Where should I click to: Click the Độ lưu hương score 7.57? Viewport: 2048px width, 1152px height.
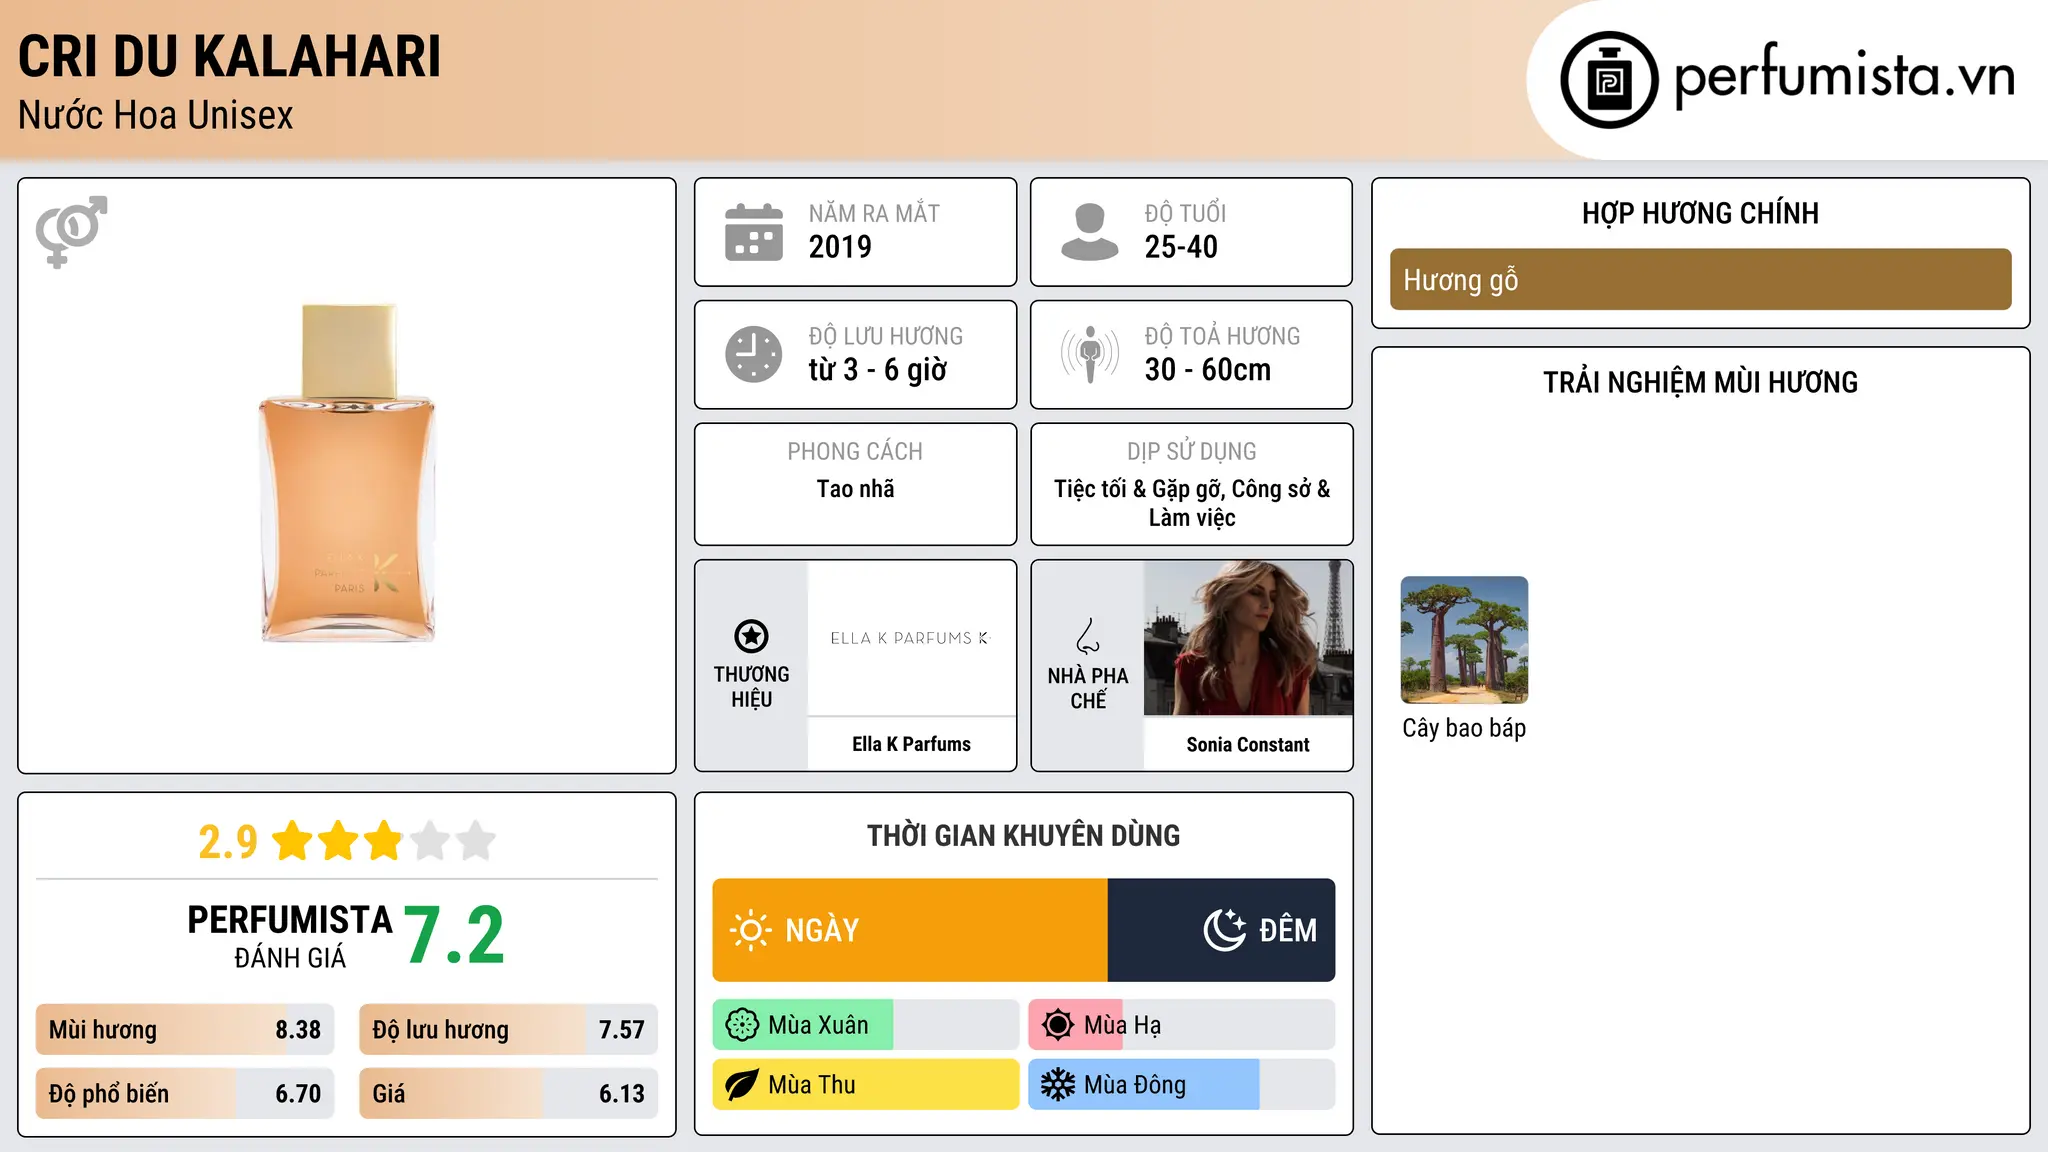[x=622, y=1030]
